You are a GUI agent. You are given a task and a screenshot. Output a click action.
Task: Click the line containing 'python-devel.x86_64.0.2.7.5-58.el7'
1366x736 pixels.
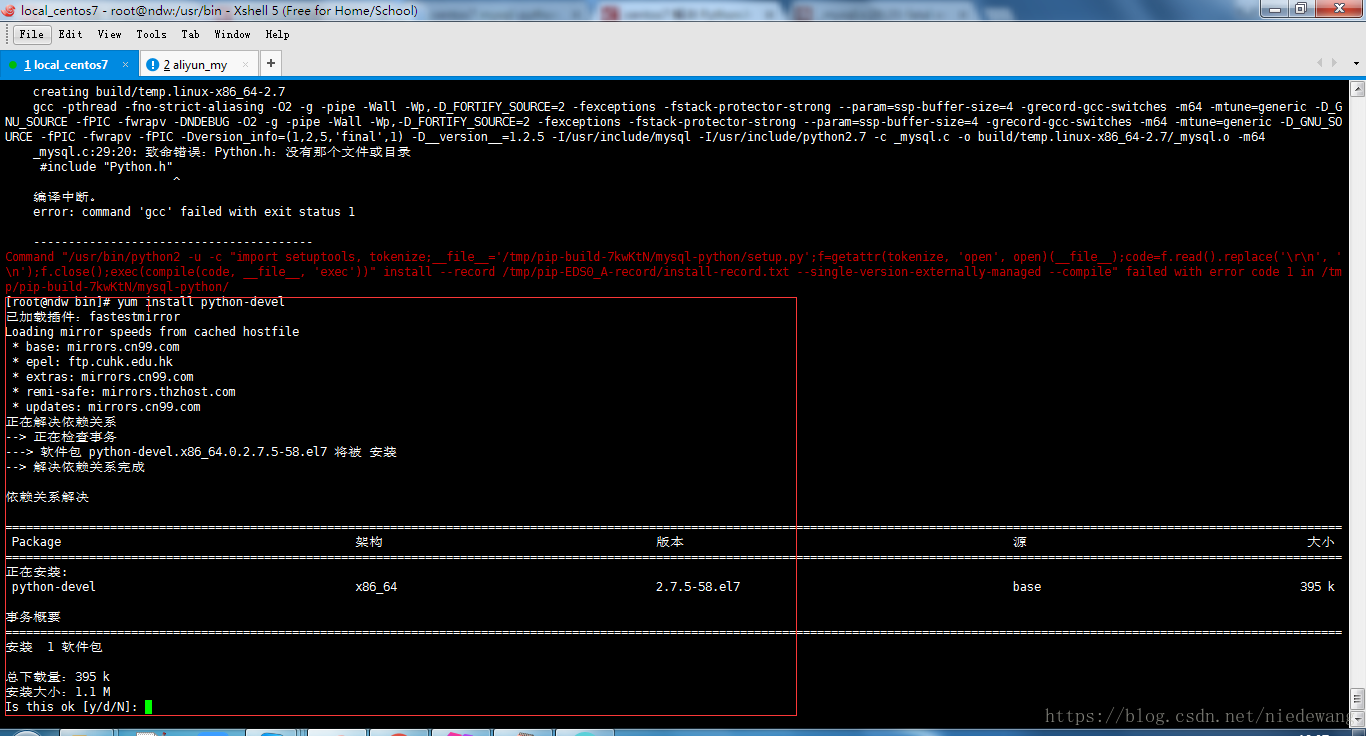pos(201,452)
